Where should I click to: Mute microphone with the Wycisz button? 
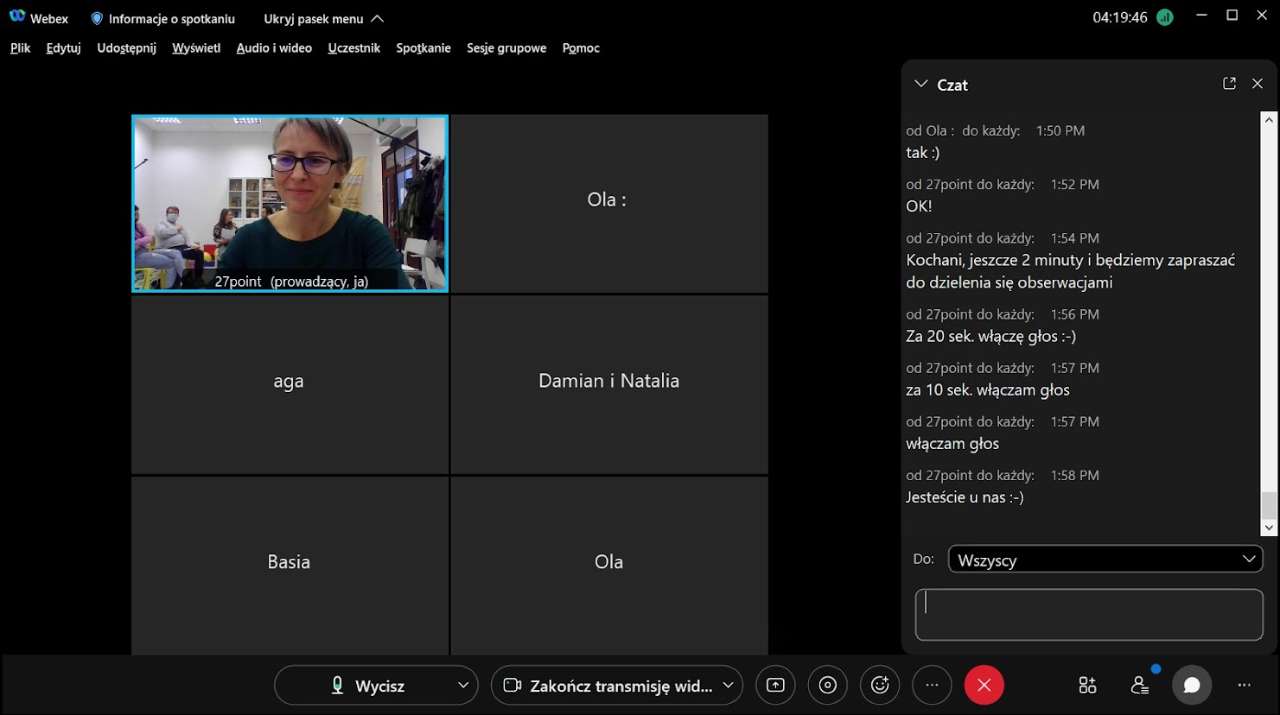[367, 685]
